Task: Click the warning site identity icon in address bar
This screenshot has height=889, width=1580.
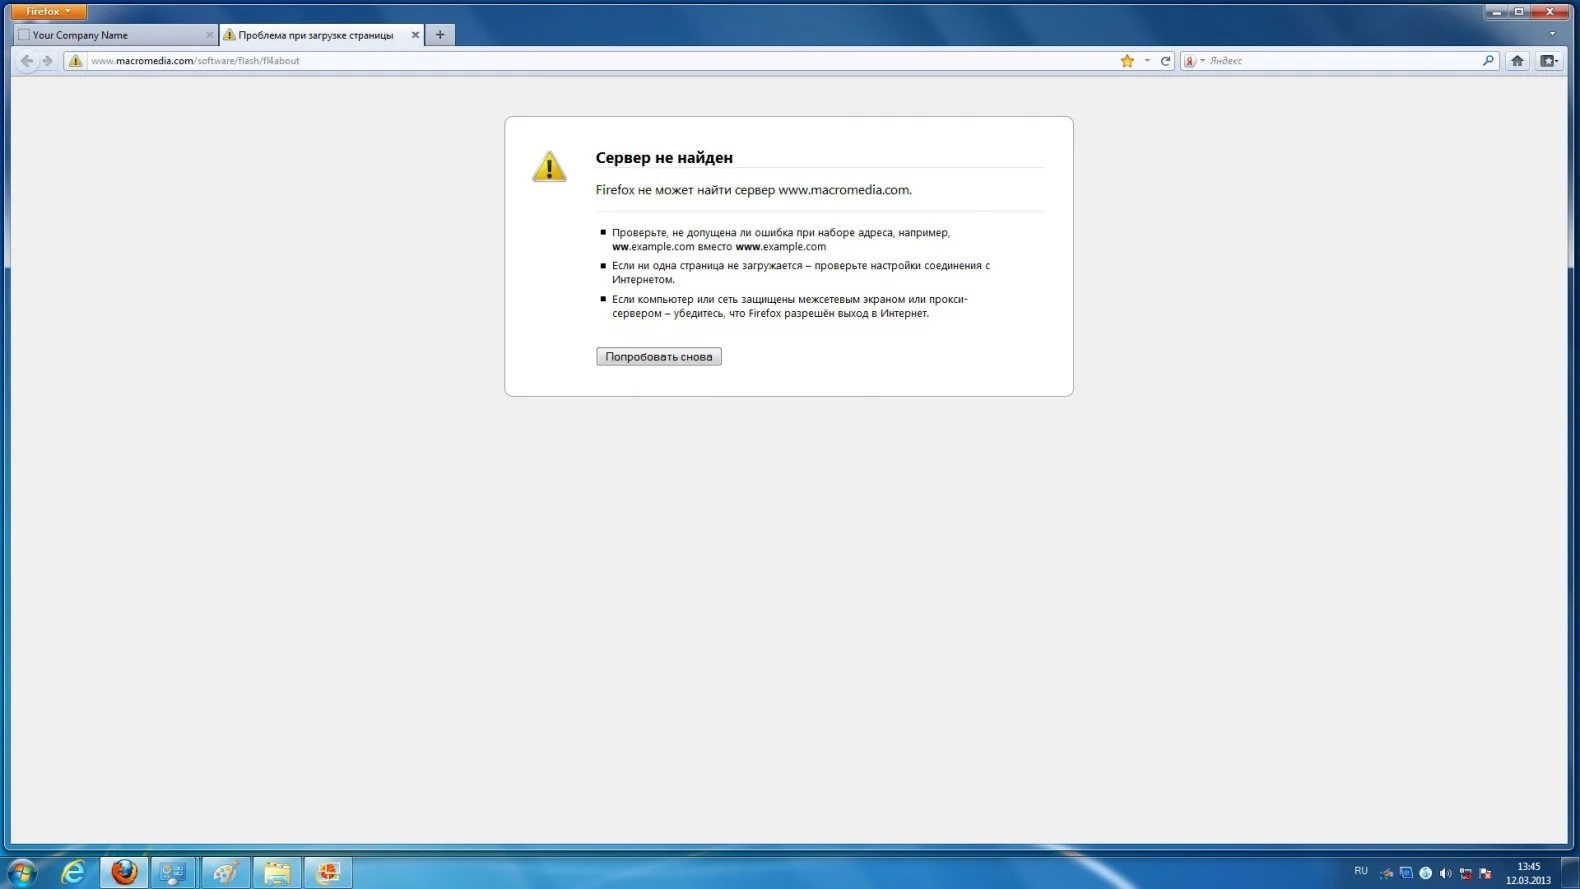Action: [x=76, y=61]
